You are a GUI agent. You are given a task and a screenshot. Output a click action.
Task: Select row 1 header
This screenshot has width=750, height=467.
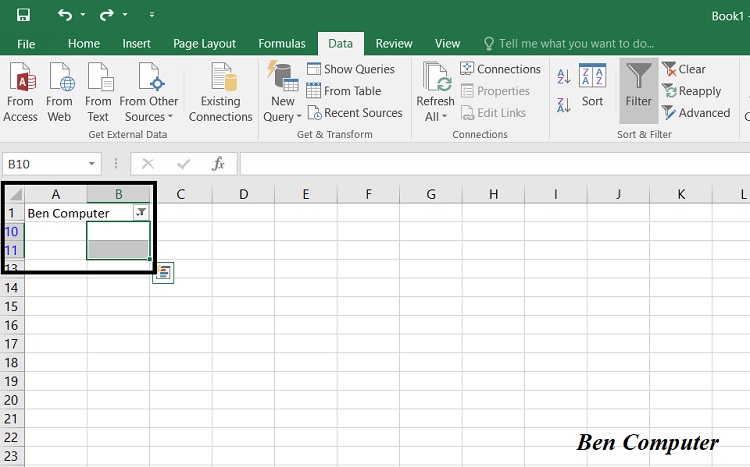coord(12,213)
